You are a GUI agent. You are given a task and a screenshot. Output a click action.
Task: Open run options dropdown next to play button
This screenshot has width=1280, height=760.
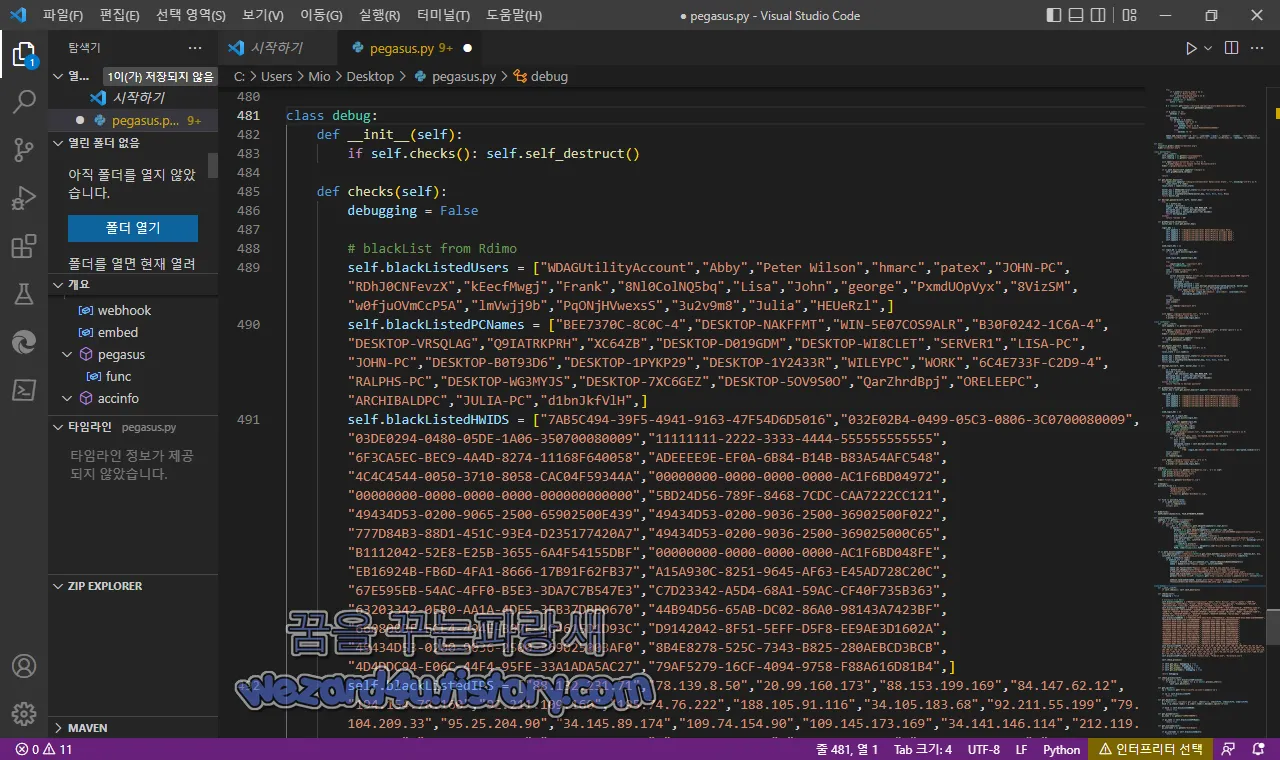1208,48
